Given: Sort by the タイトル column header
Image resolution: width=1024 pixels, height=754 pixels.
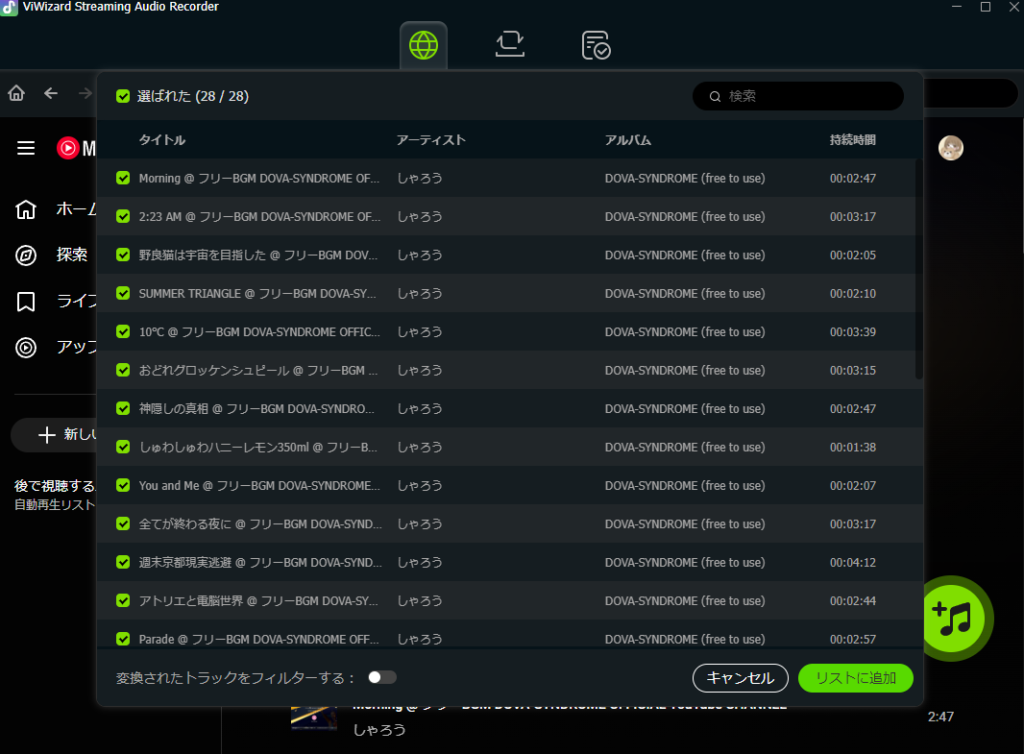Looking at the screenshot, I should 162,140.
